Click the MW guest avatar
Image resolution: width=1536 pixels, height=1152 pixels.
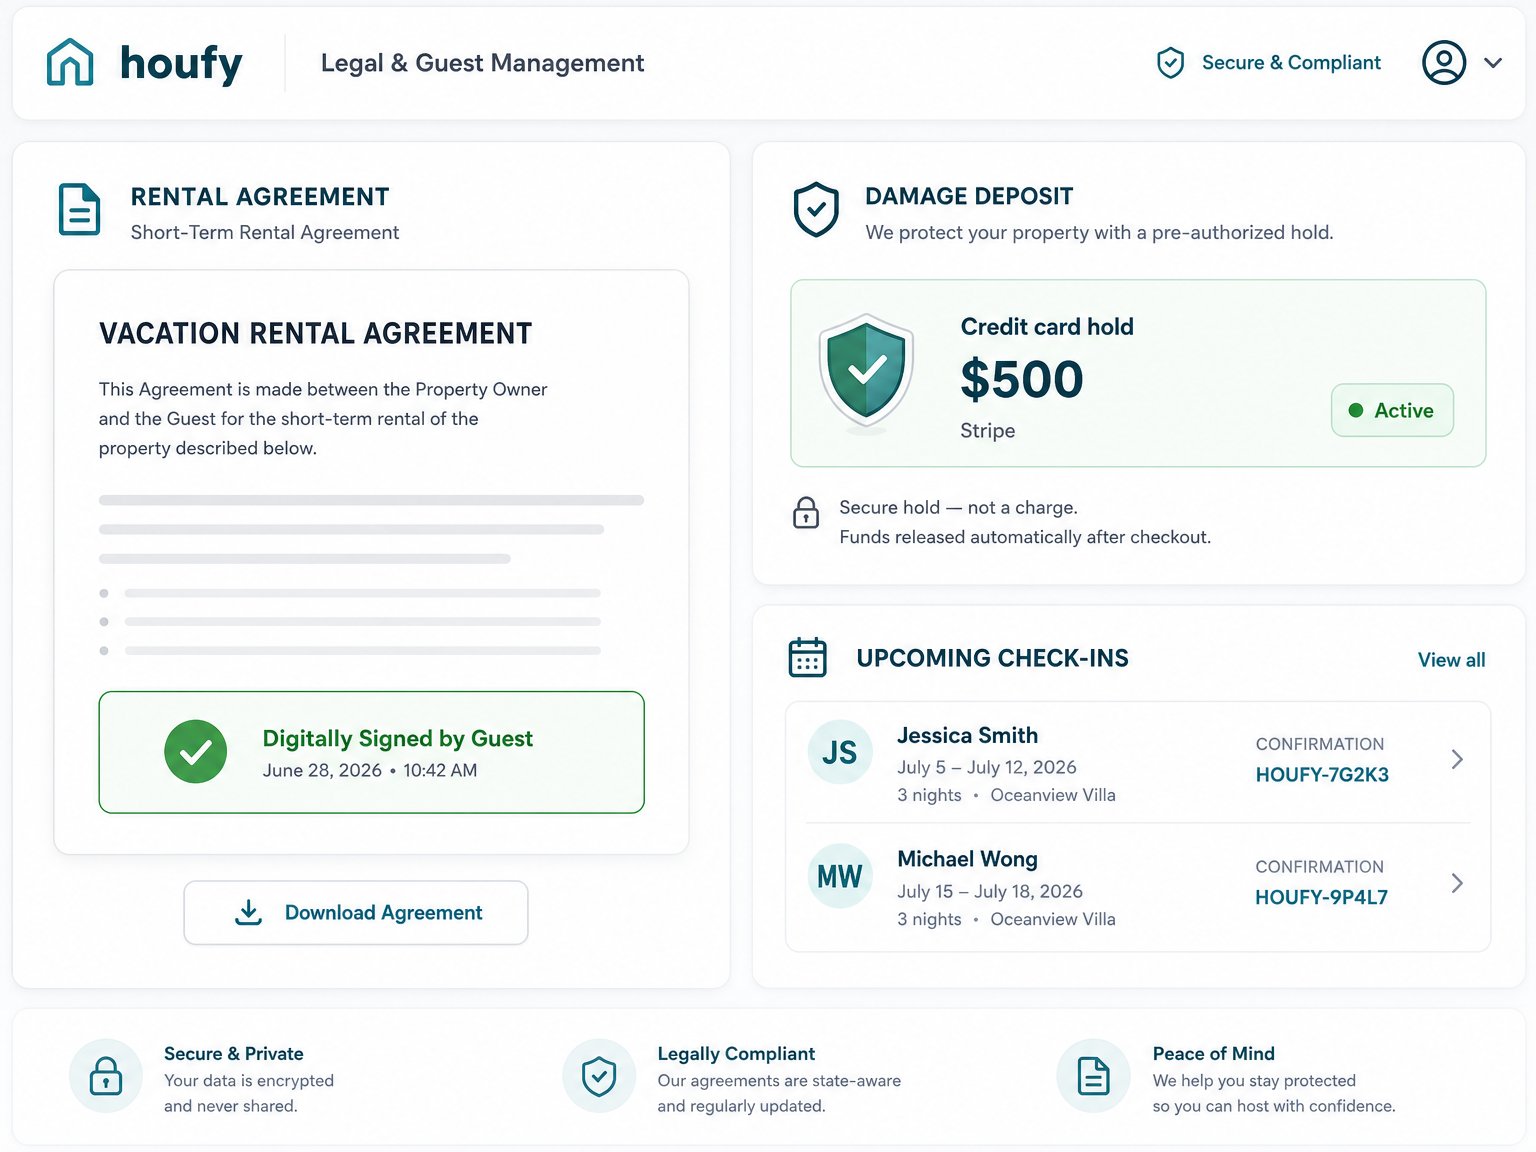click(840, 876)
